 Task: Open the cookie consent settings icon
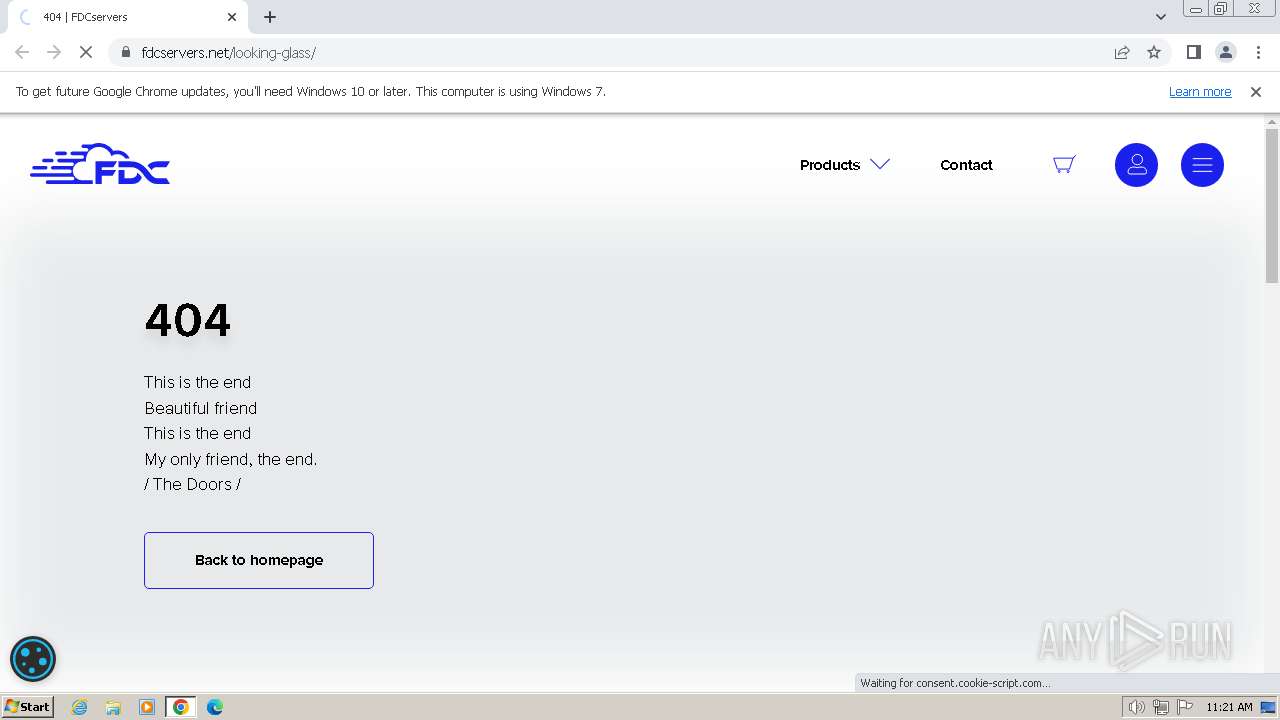point(33,659)
